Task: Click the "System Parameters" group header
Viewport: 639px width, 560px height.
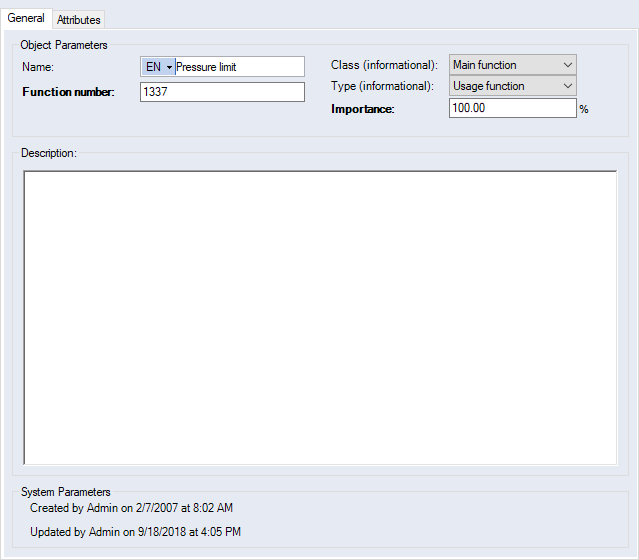Action: tap(65, 492)
